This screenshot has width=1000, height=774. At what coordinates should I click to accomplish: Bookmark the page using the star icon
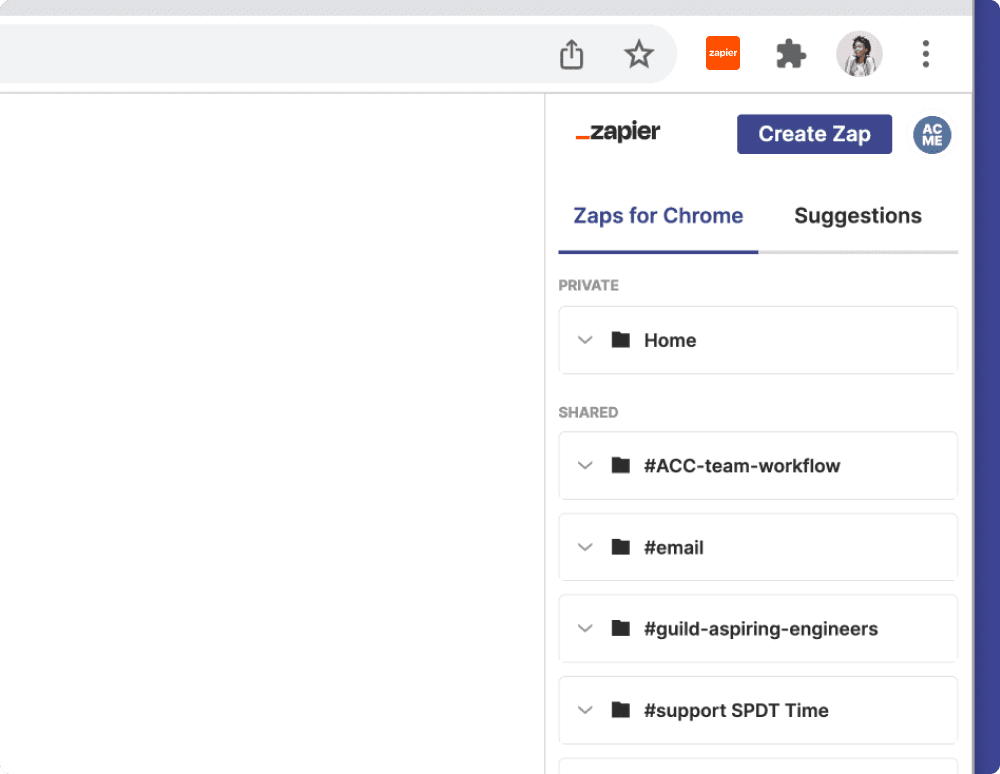click(639, 54)
